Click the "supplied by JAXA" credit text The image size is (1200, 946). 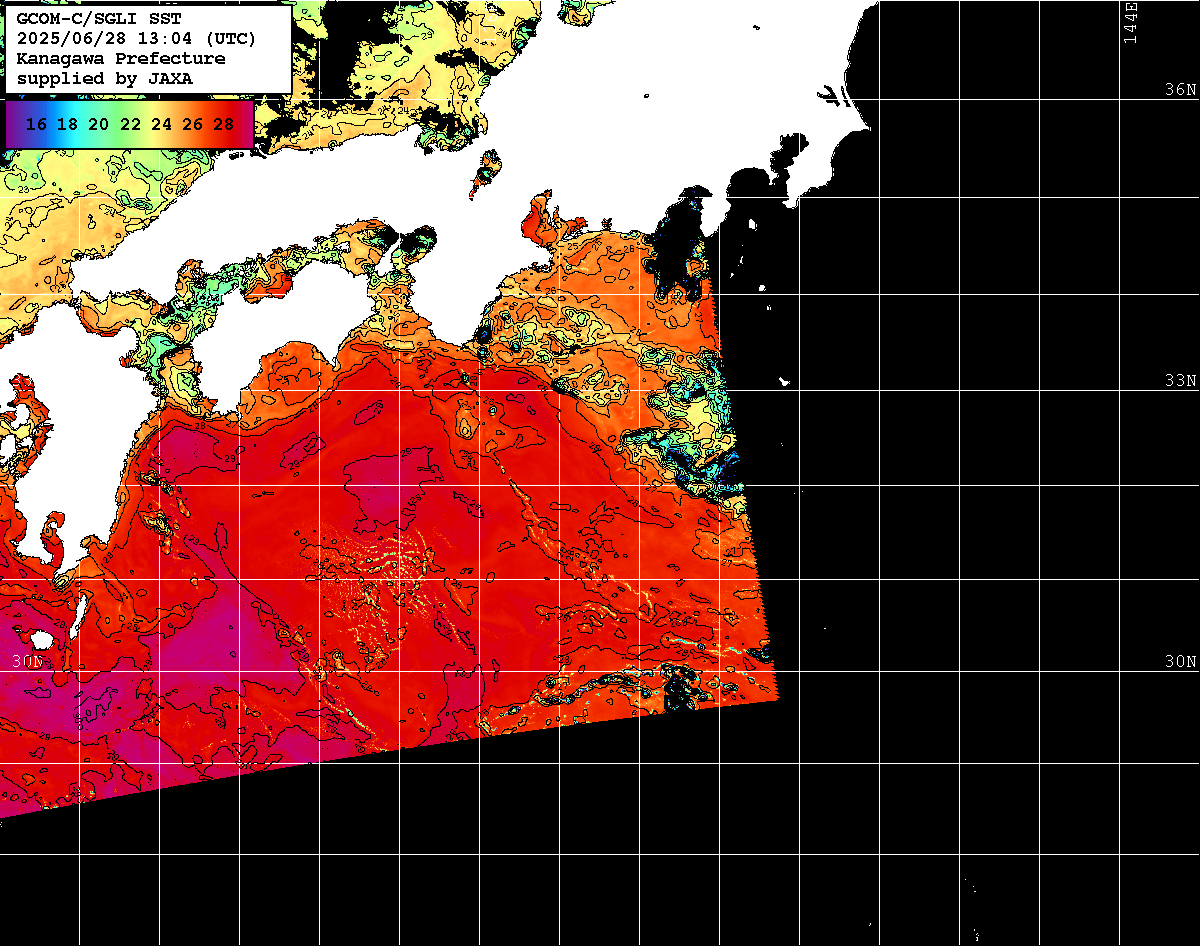[x=105, y=79]
